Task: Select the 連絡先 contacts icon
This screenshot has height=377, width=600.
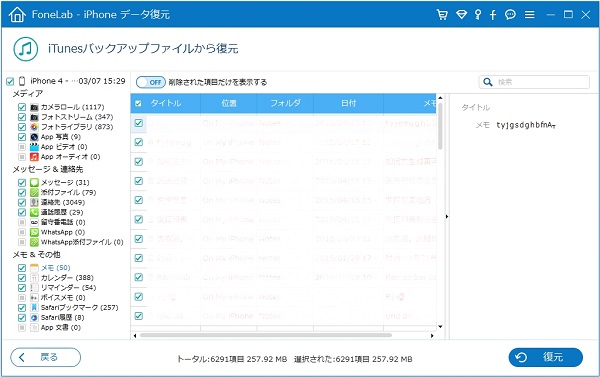Action: point(34,202)
